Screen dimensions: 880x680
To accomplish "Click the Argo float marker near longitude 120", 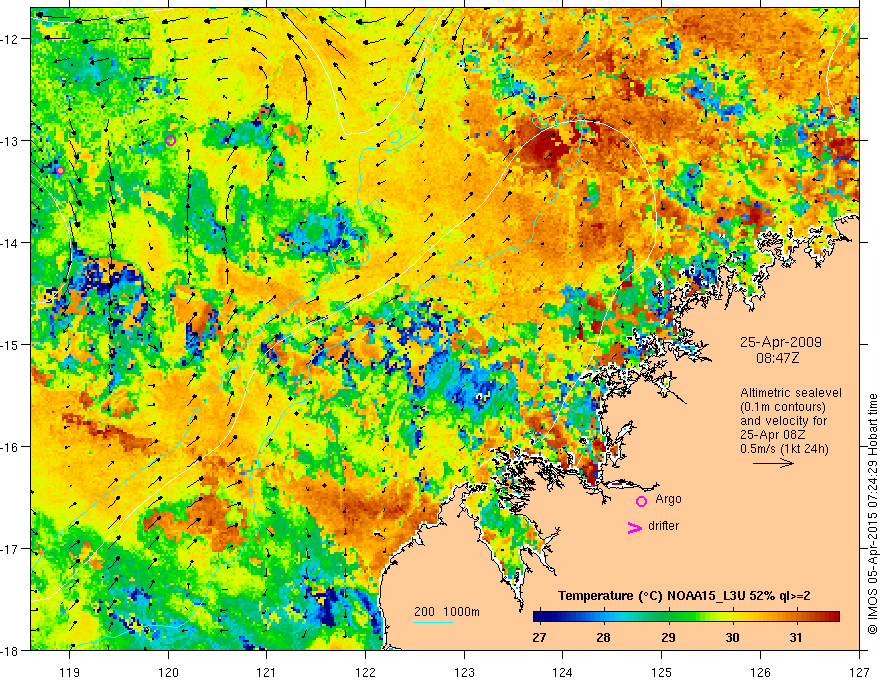I will [x=171, y=140].
